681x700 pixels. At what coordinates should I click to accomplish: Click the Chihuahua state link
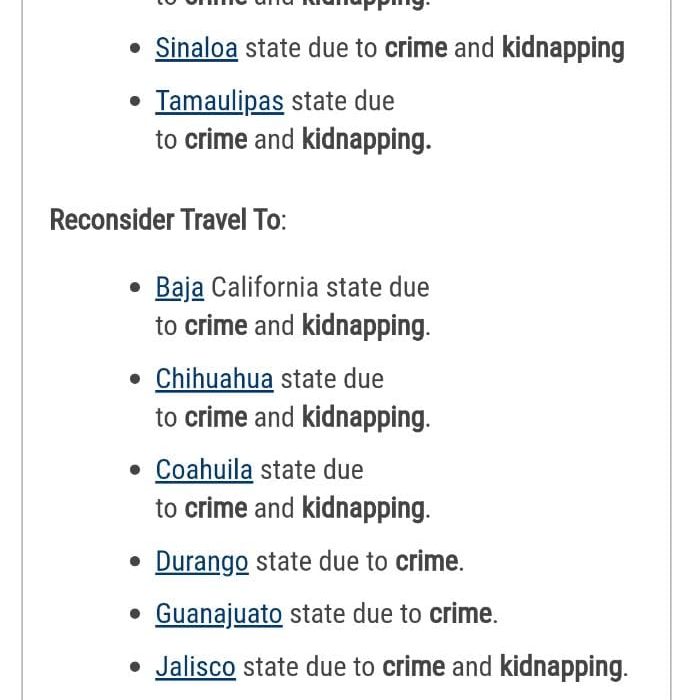(x=214, y=379)
